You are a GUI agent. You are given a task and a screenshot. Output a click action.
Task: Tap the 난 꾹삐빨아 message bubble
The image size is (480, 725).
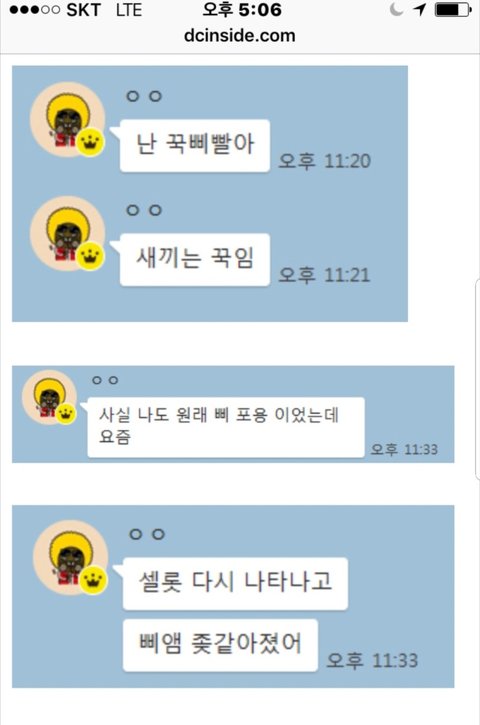(x=195, y=146)
